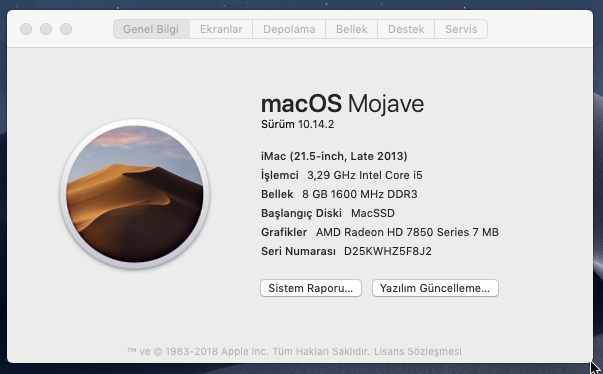Screen dimensions: 603x374
Task: Click the 3,29 GHz Intel Core i5 value
Action: [365, 175]
